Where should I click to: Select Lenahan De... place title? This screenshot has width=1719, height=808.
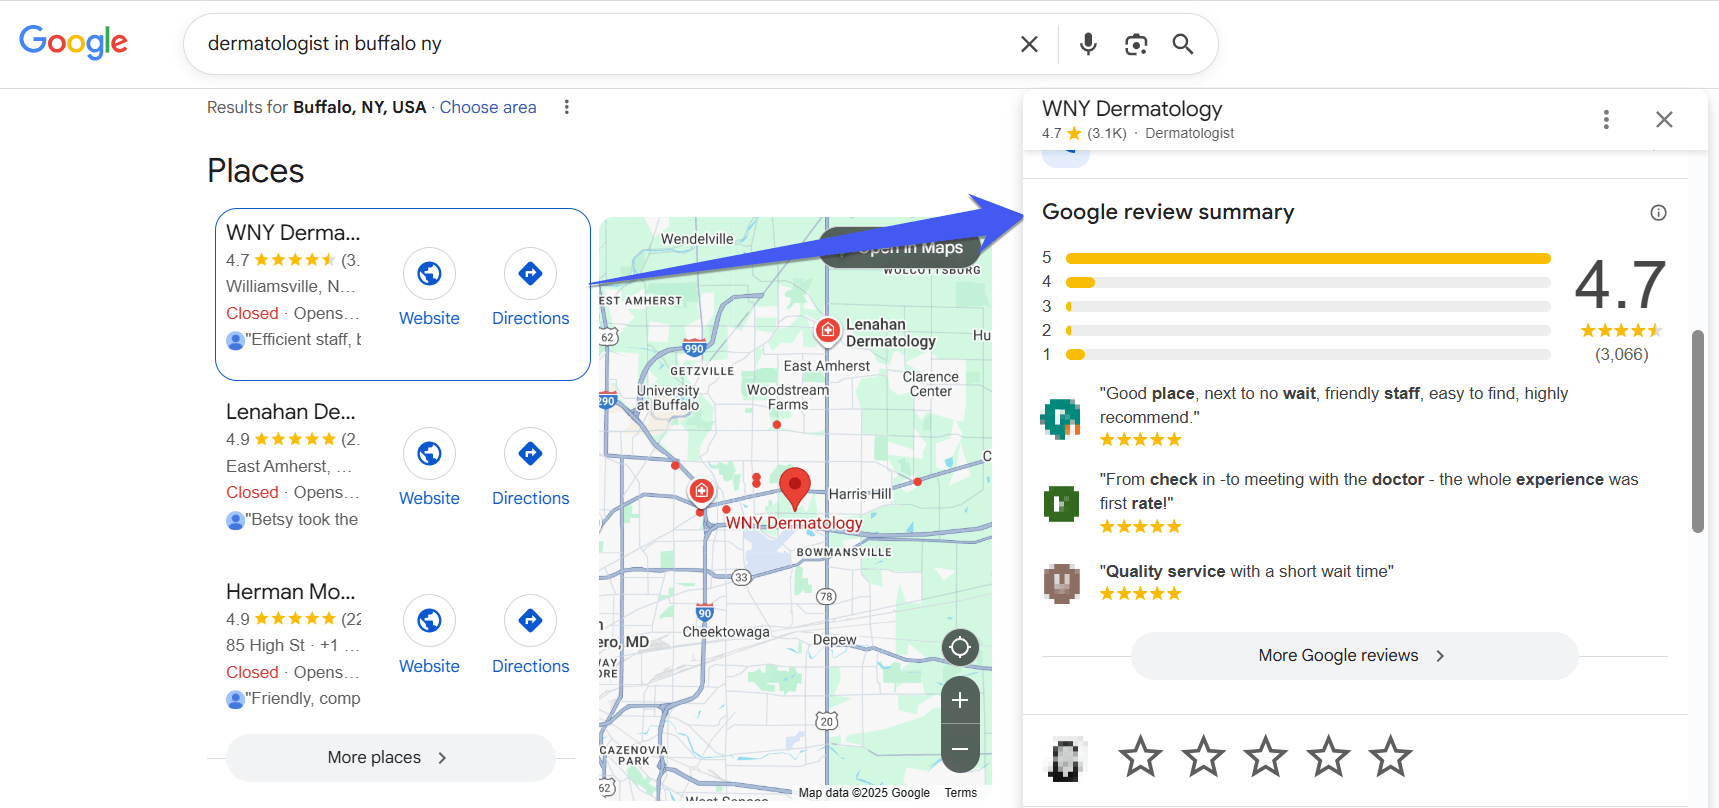pos(290,411)
